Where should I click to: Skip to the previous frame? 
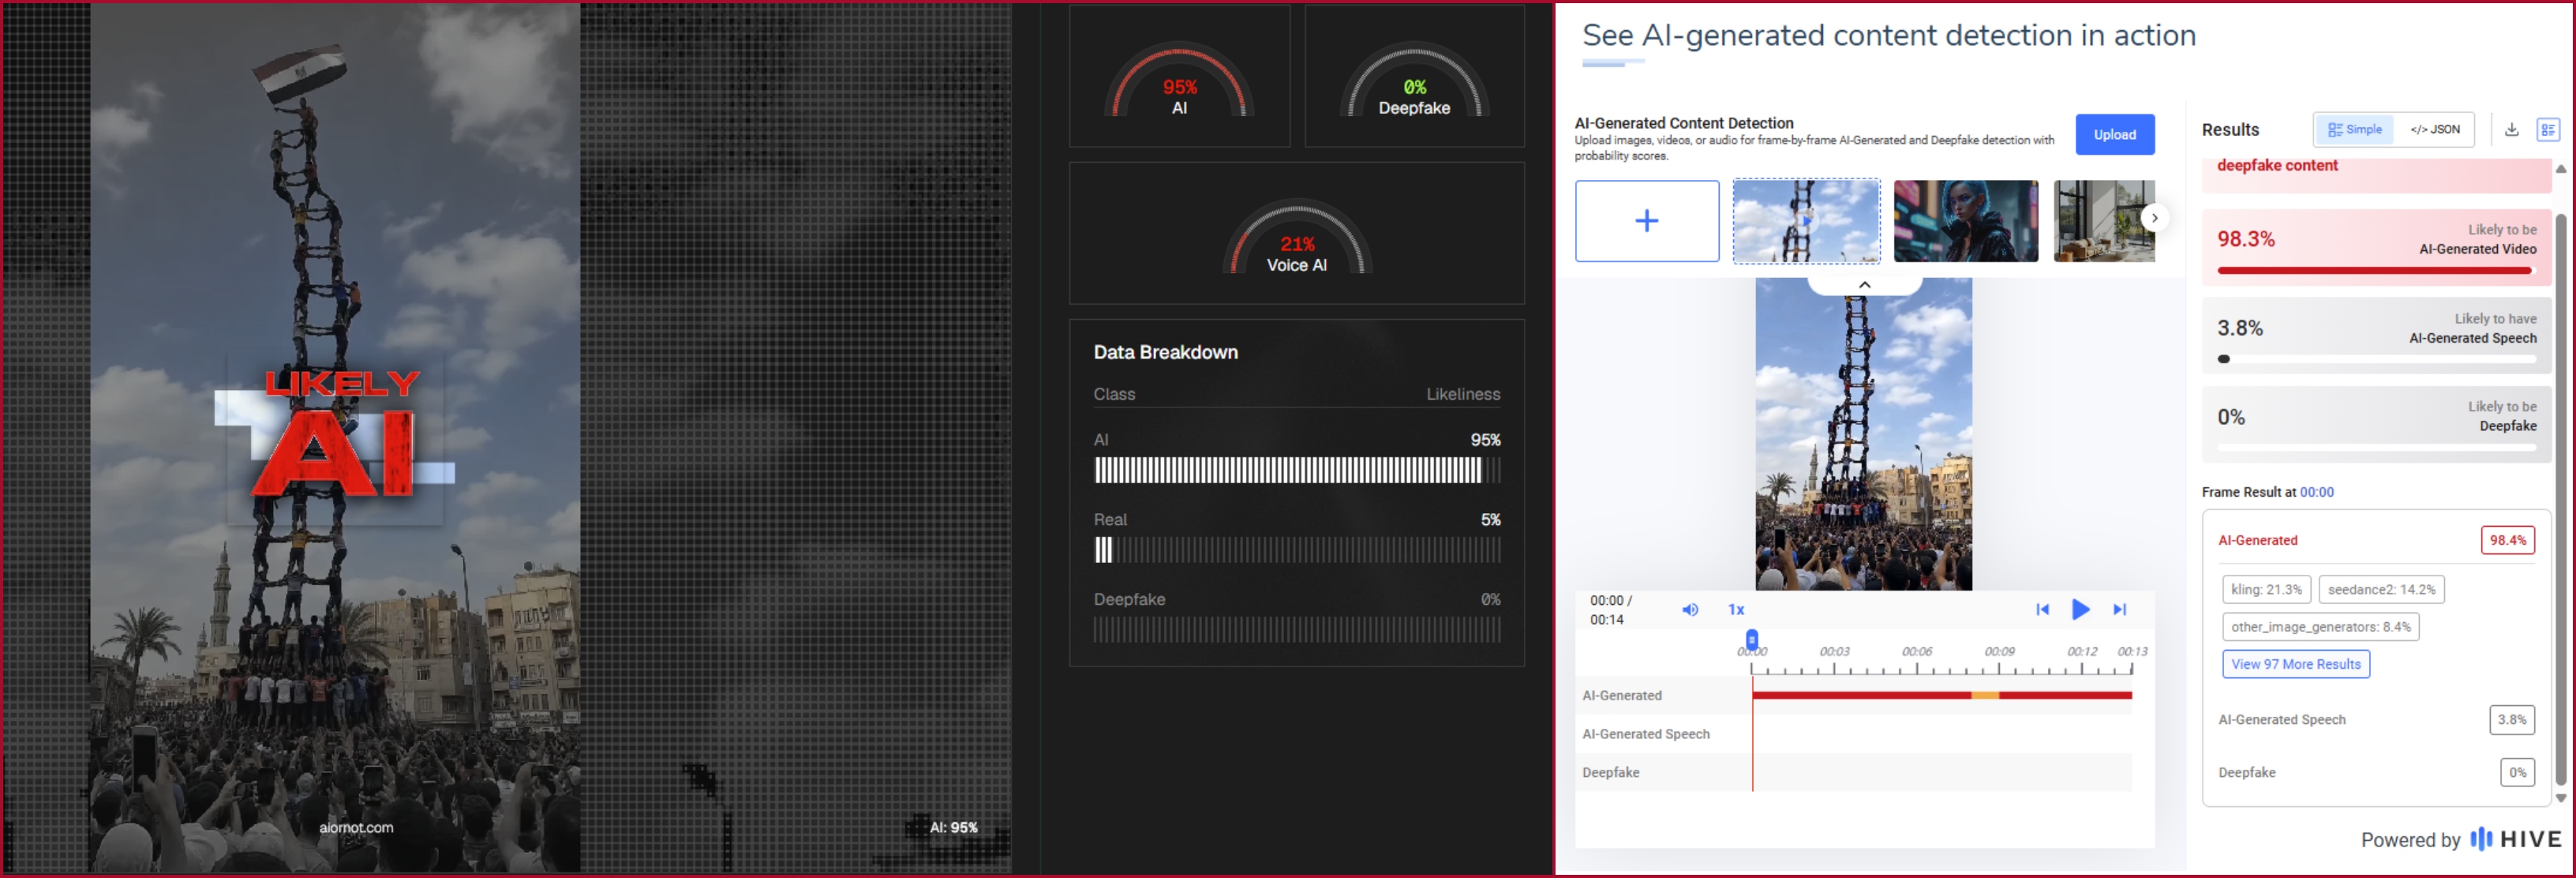tap(2042, 609)
